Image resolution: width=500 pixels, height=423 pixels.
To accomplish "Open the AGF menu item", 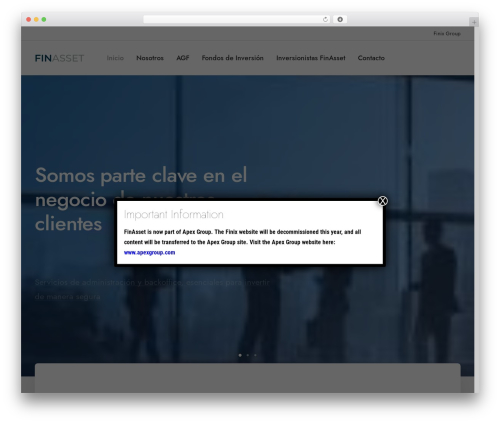I will (x=183, y=58).
